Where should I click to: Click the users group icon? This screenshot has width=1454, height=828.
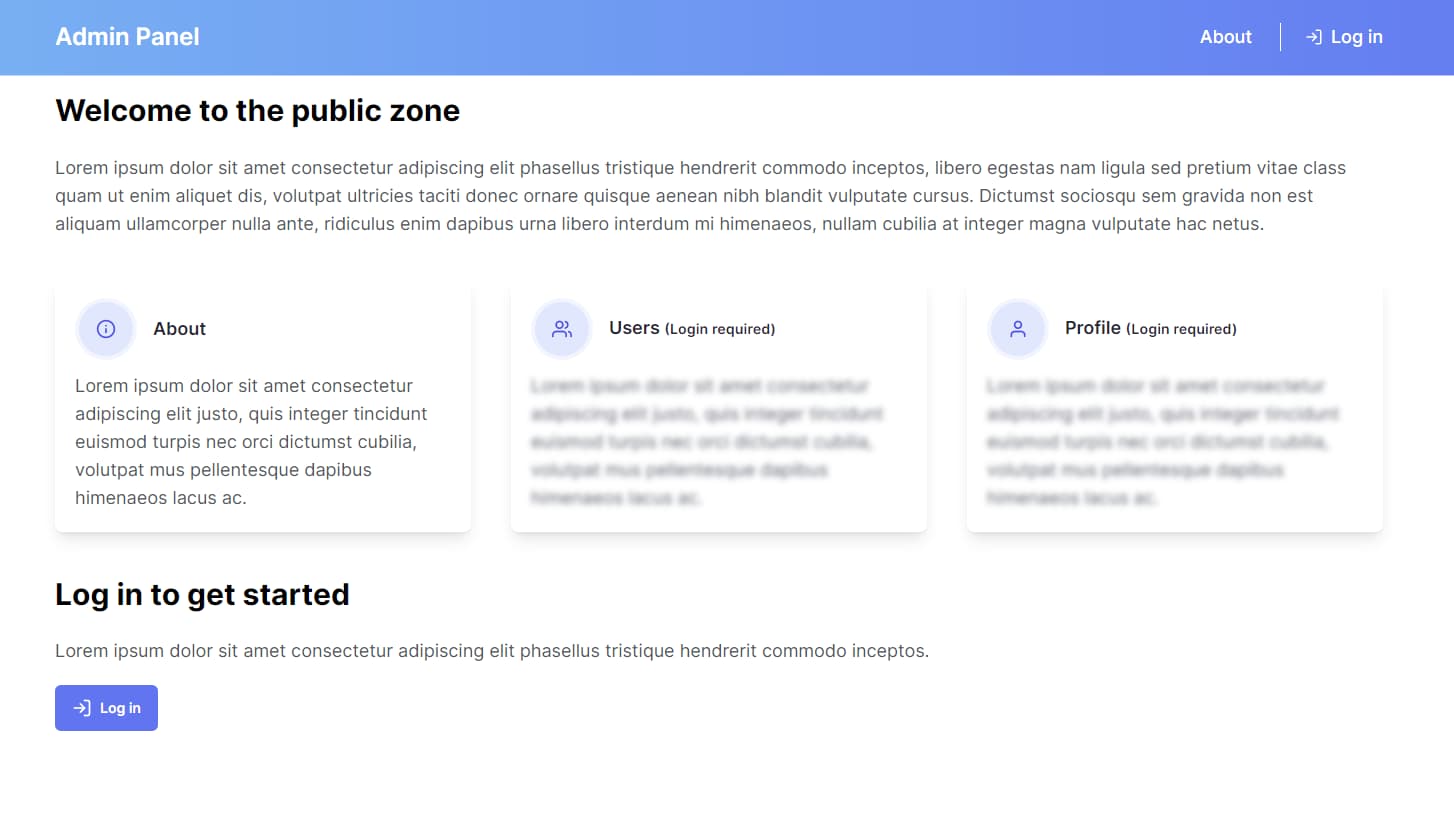(562, 329)
